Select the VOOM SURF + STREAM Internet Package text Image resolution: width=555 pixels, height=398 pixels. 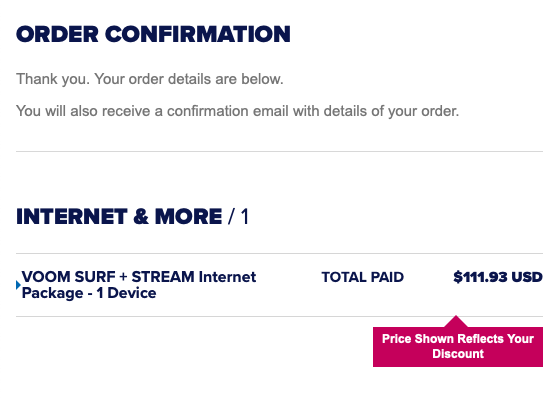point(139,285)
